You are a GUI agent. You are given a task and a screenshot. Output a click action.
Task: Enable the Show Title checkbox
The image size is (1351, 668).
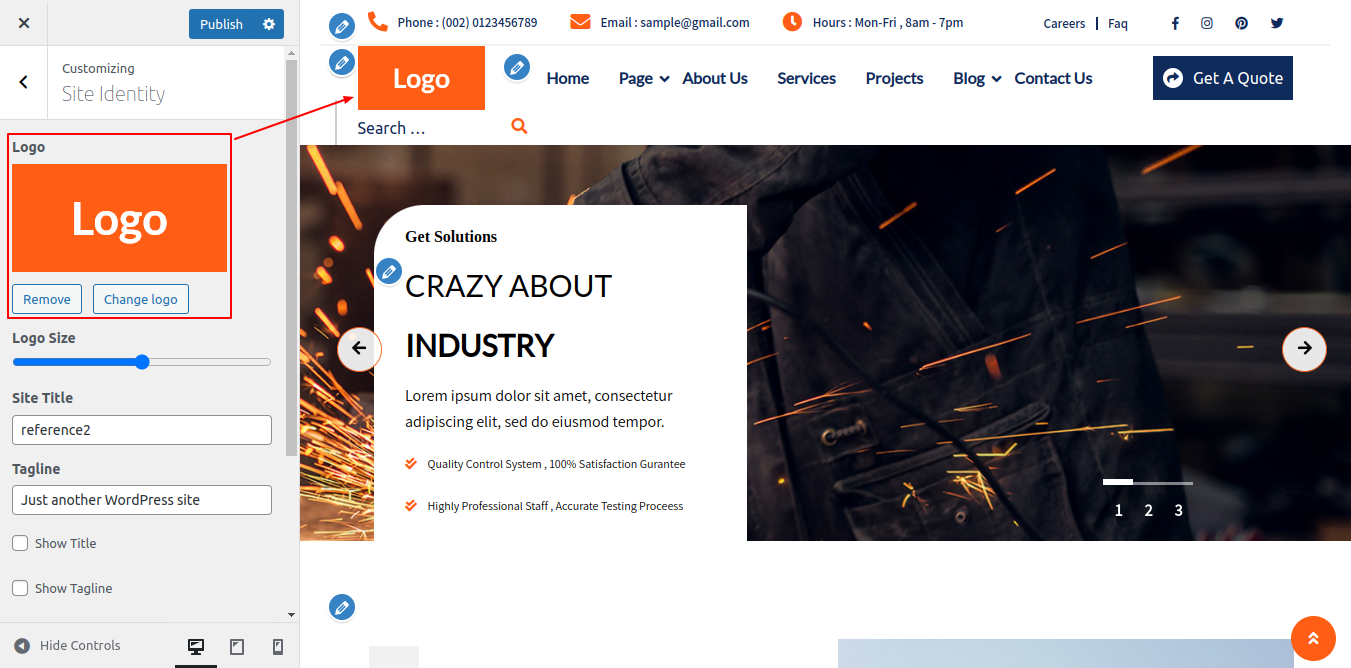coord(20,543)
